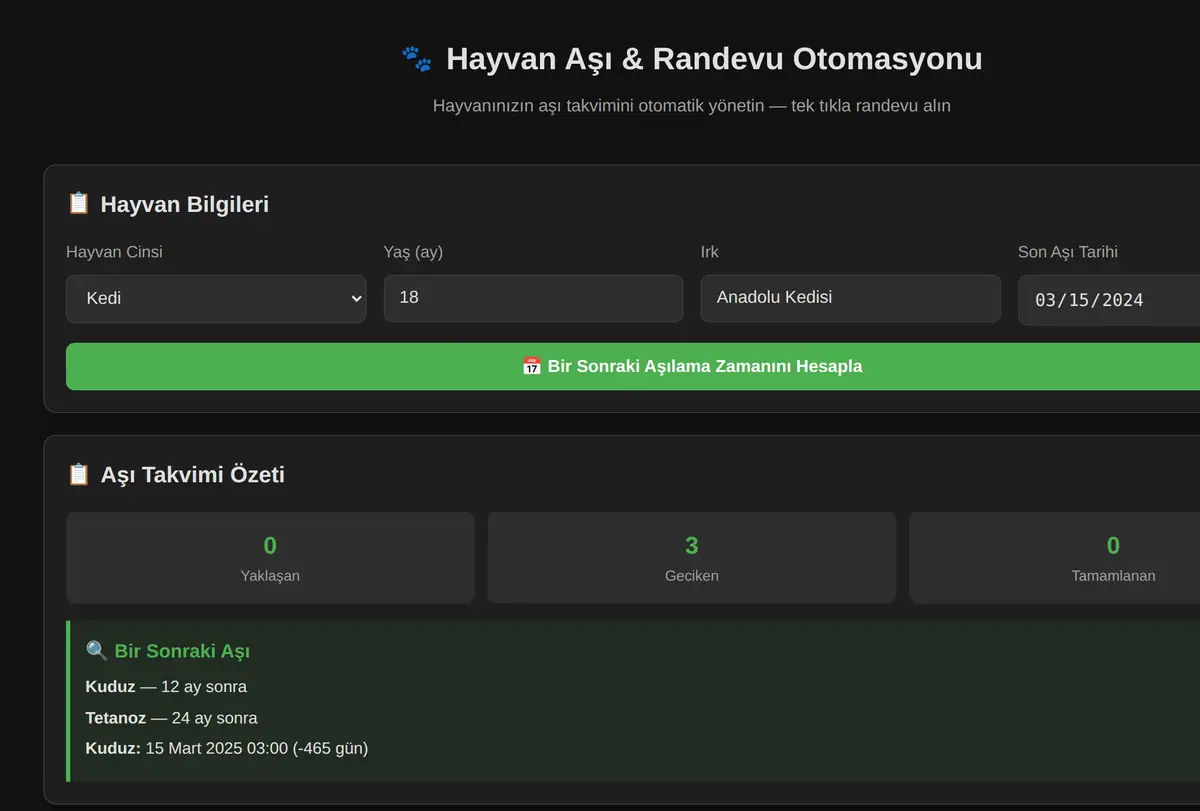This screenshot has height=811, width=1200.
Task: Click the Hayvan Cinsi label
Action: tap(114, 252)
